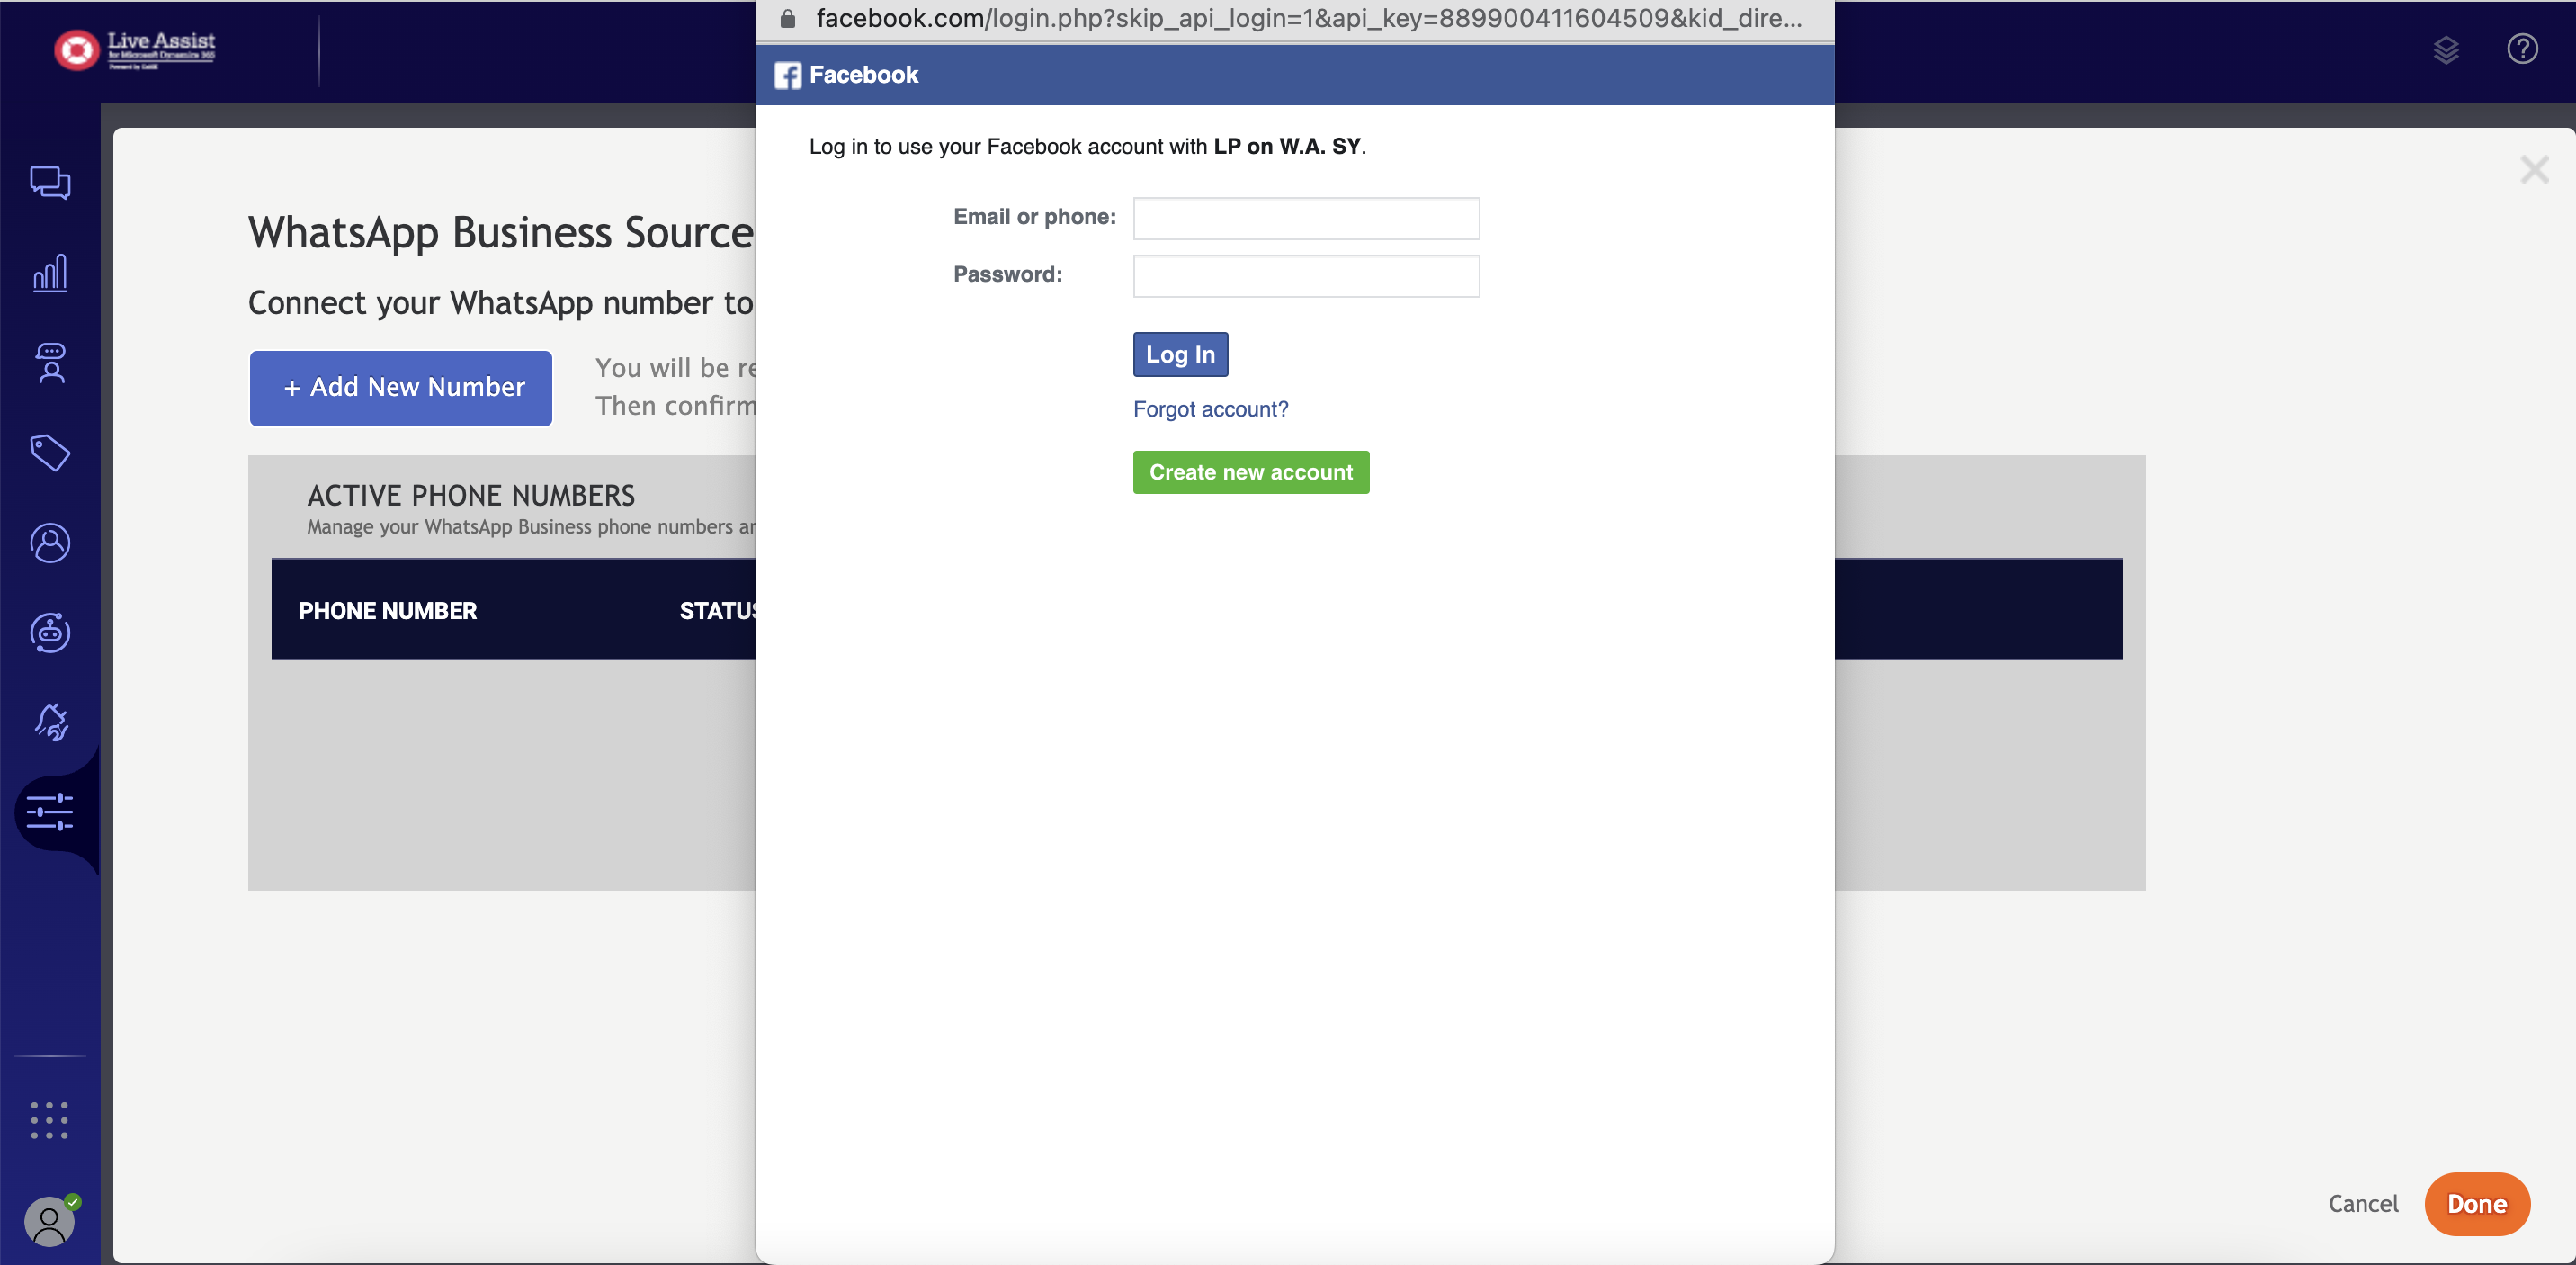Open the agent with speech bubble icon
Screen dimensions: 2576x1265
pos(50,363)
